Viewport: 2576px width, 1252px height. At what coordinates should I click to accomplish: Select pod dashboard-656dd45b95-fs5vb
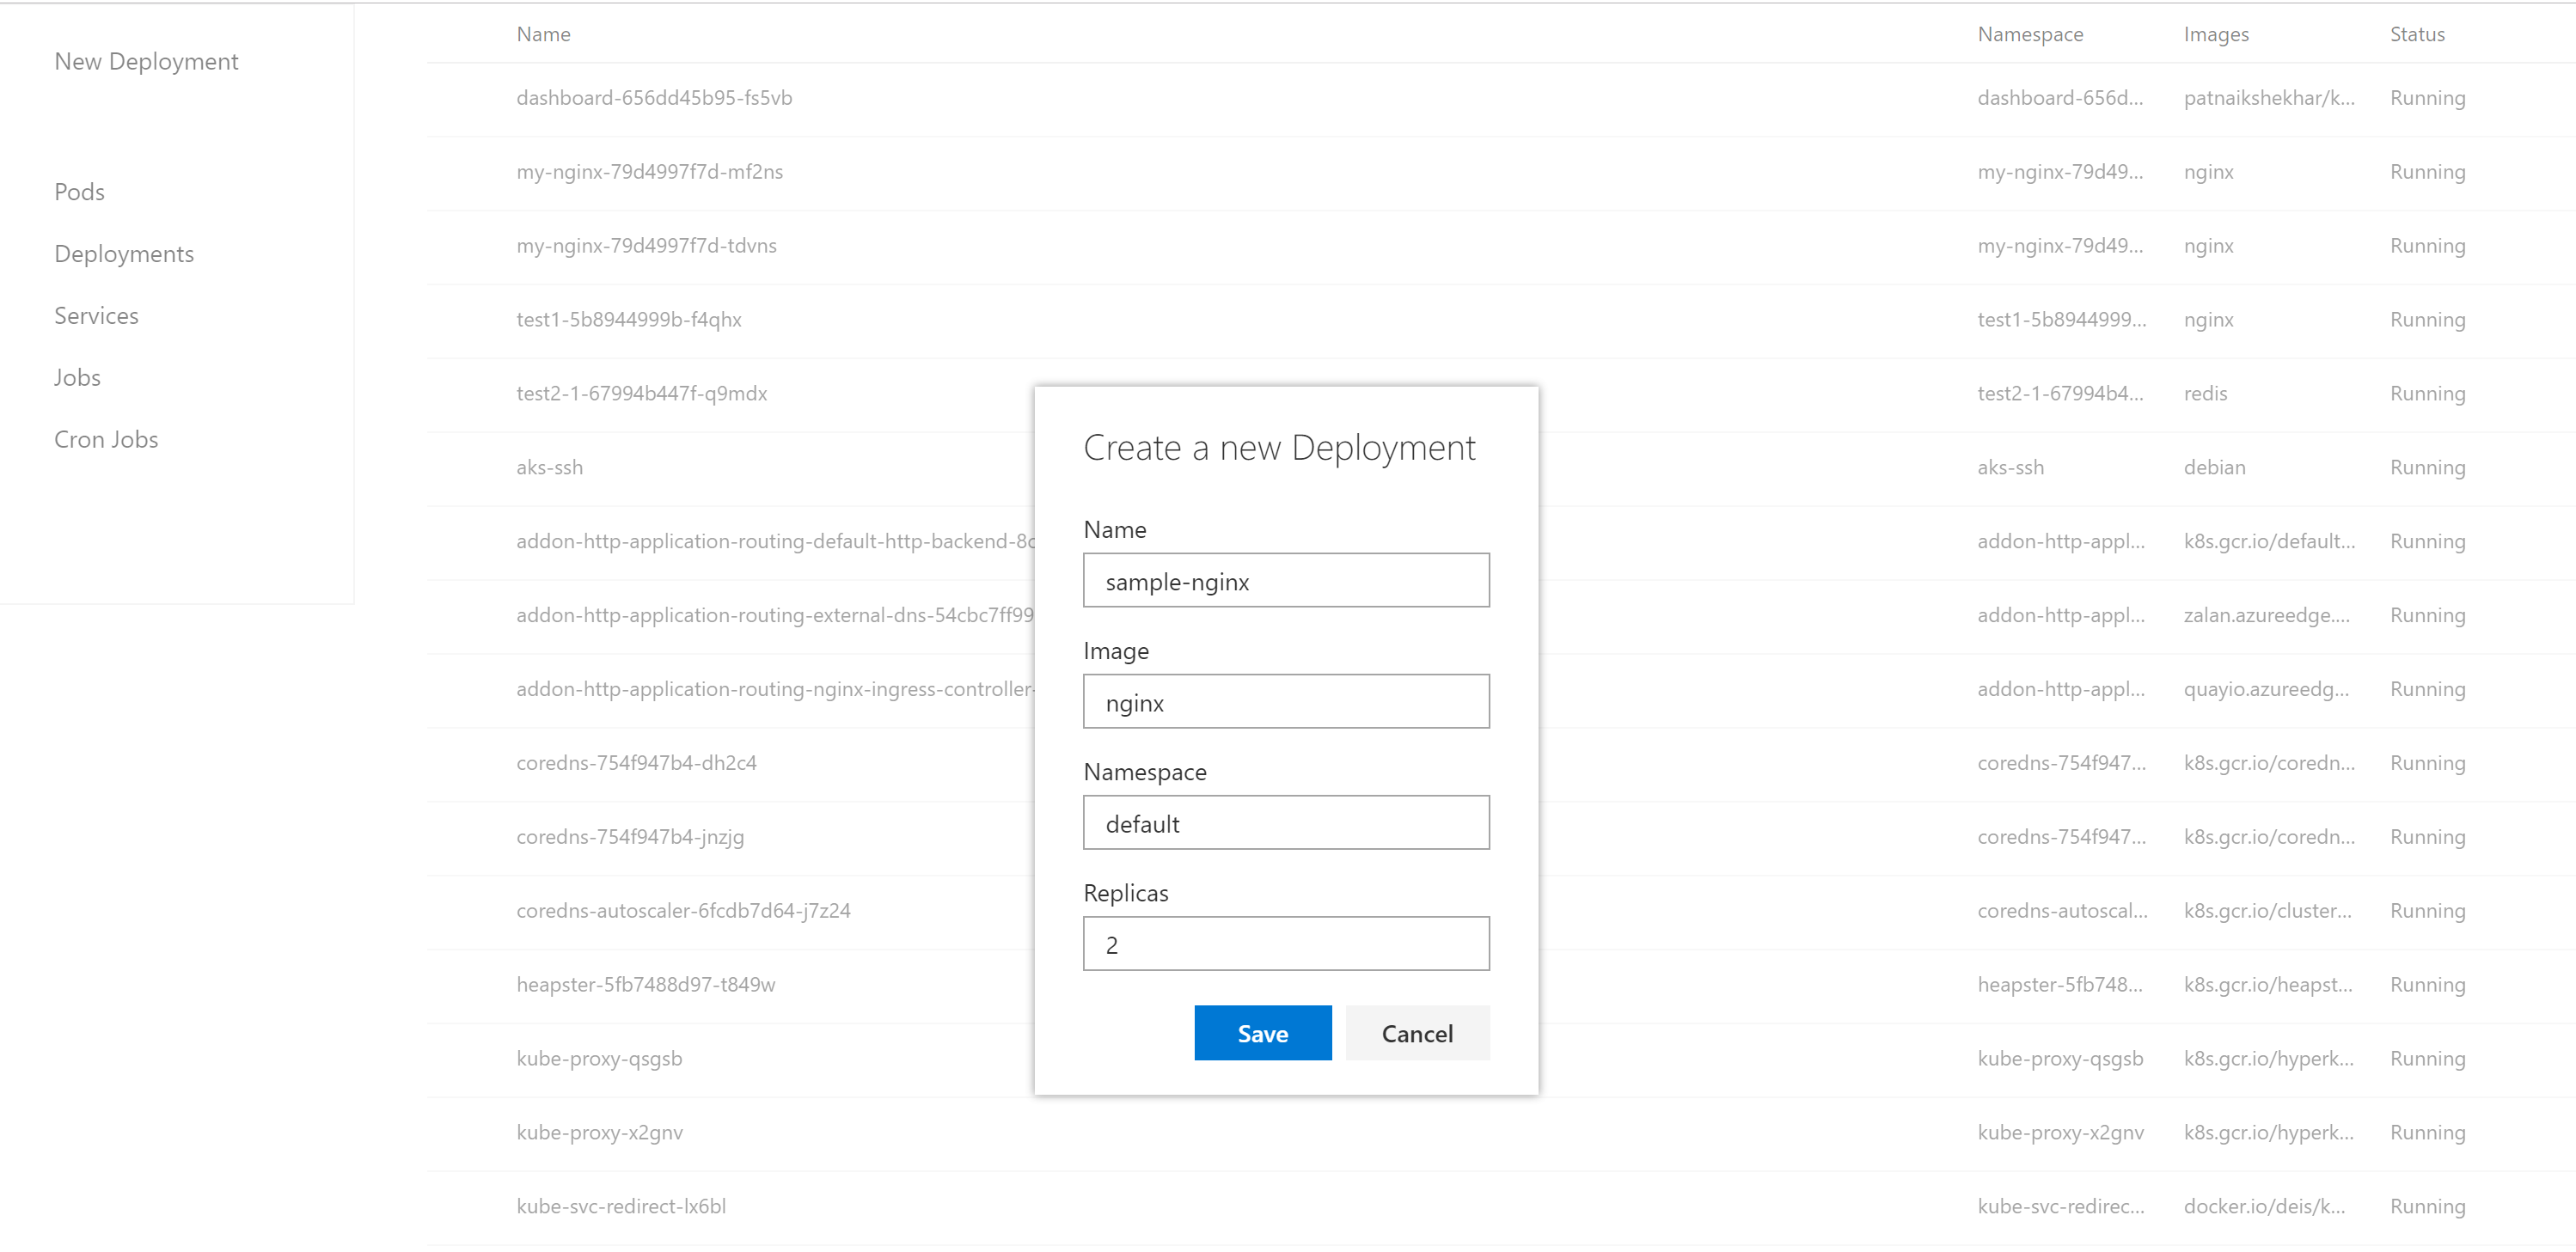[654, 98]
